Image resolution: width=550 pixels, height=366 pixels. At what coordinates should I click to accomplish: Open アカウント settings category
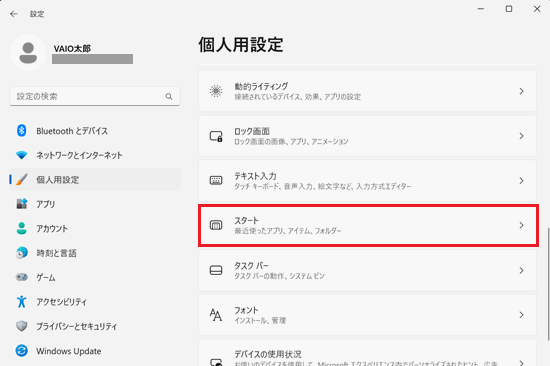click(x=95, y=228)
